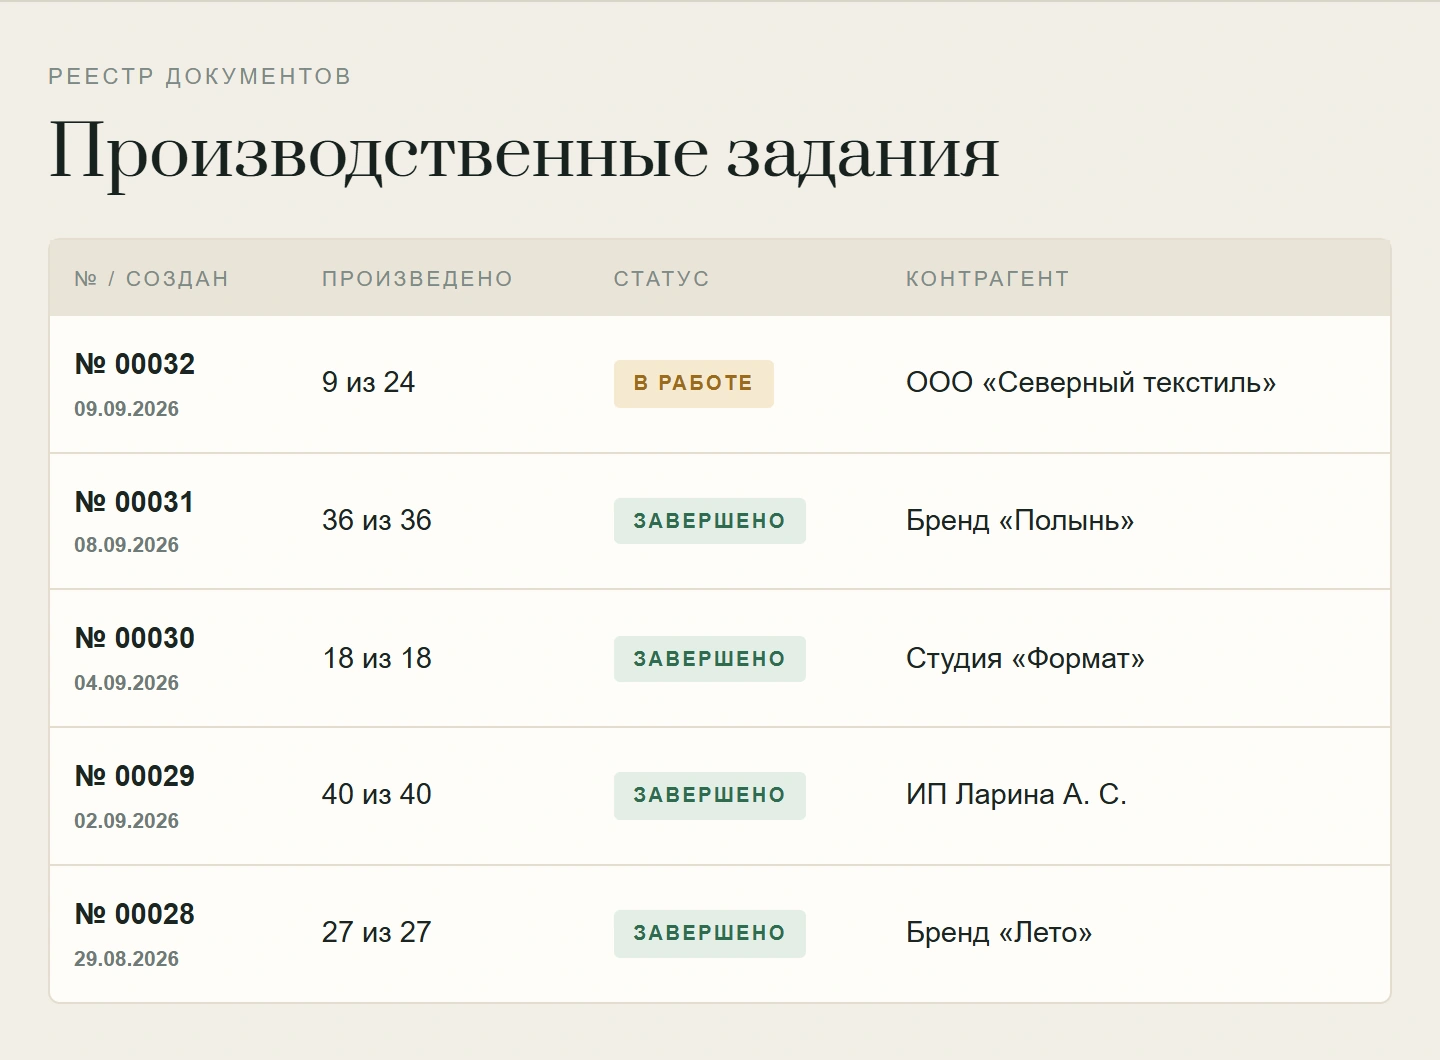
Task: Click the «27 из 27» produced value
Action: (377, 933)
